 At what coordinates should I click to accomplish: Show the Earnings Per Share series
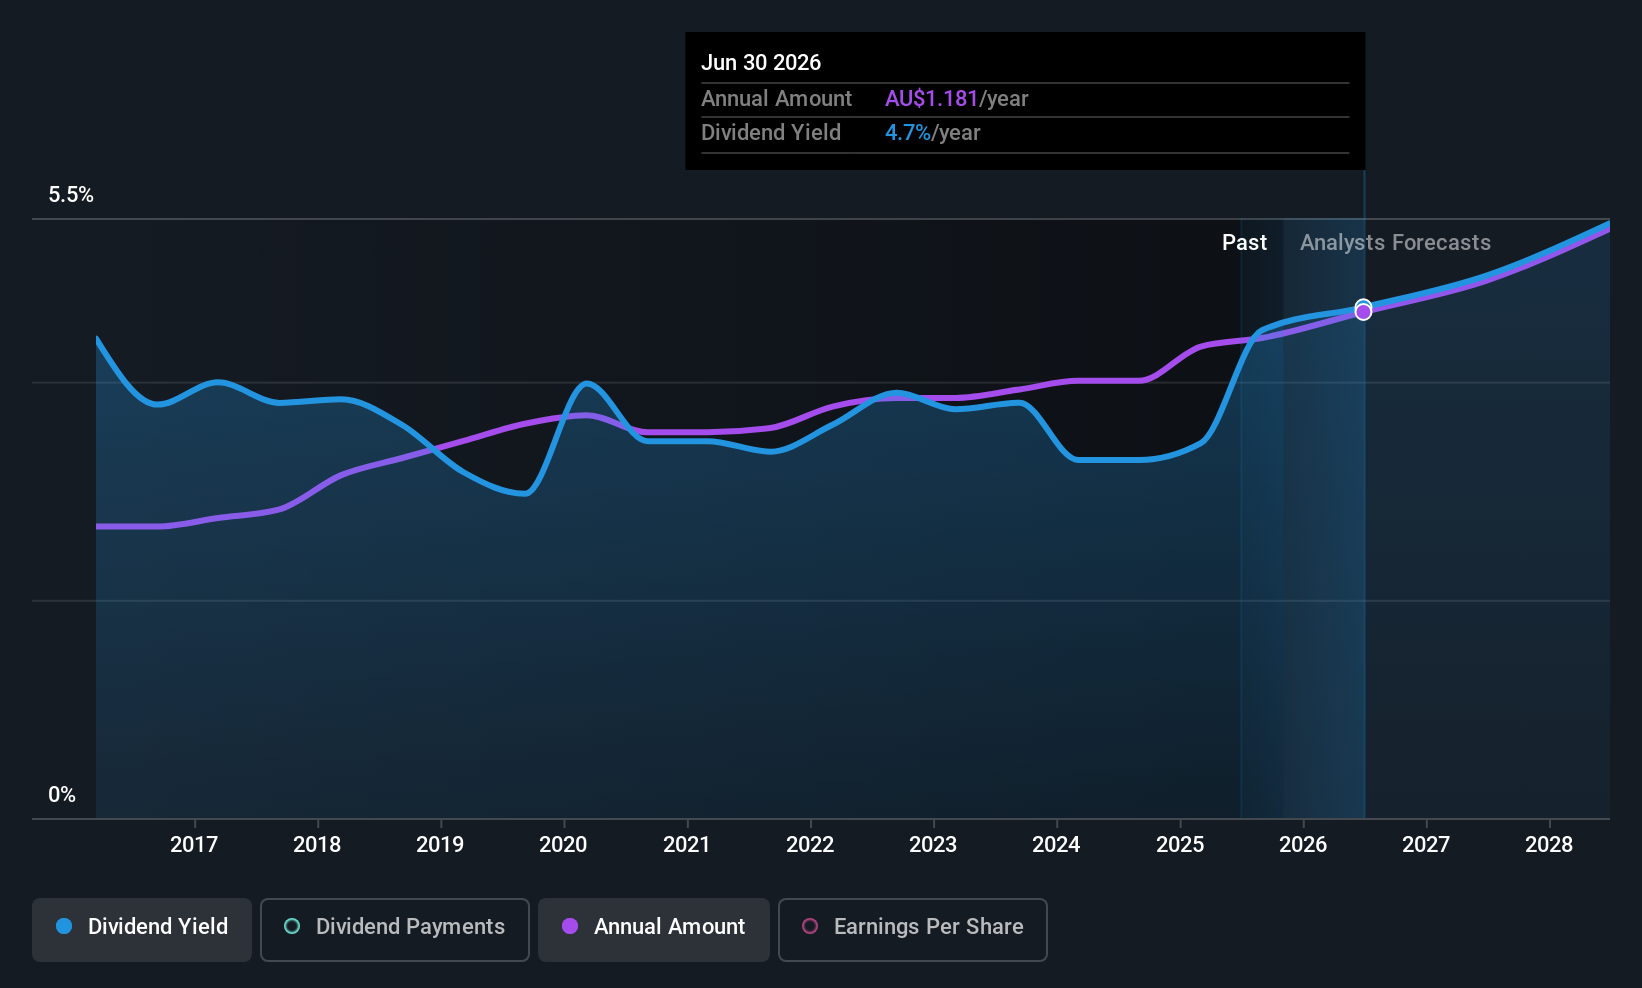click(x=912, y=929)
